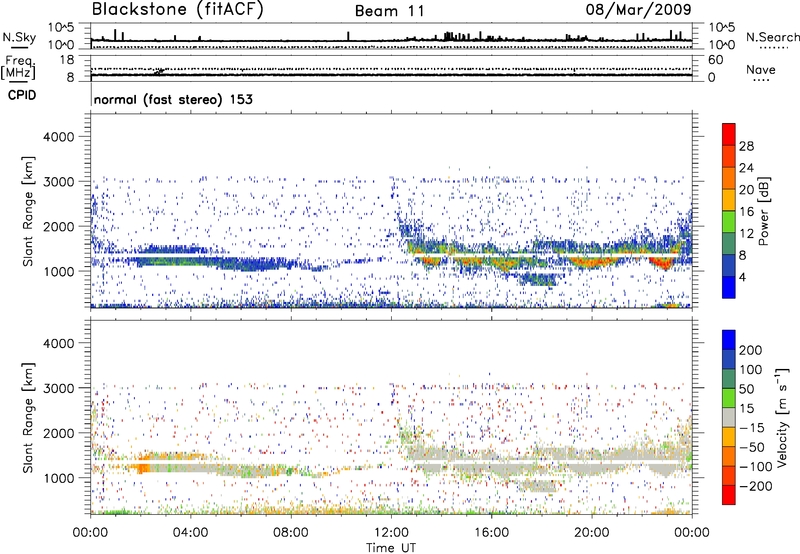The image size is (800, 554).
Task: Click the gray segment of velocity color bar
Action: (x=729, y=418)
